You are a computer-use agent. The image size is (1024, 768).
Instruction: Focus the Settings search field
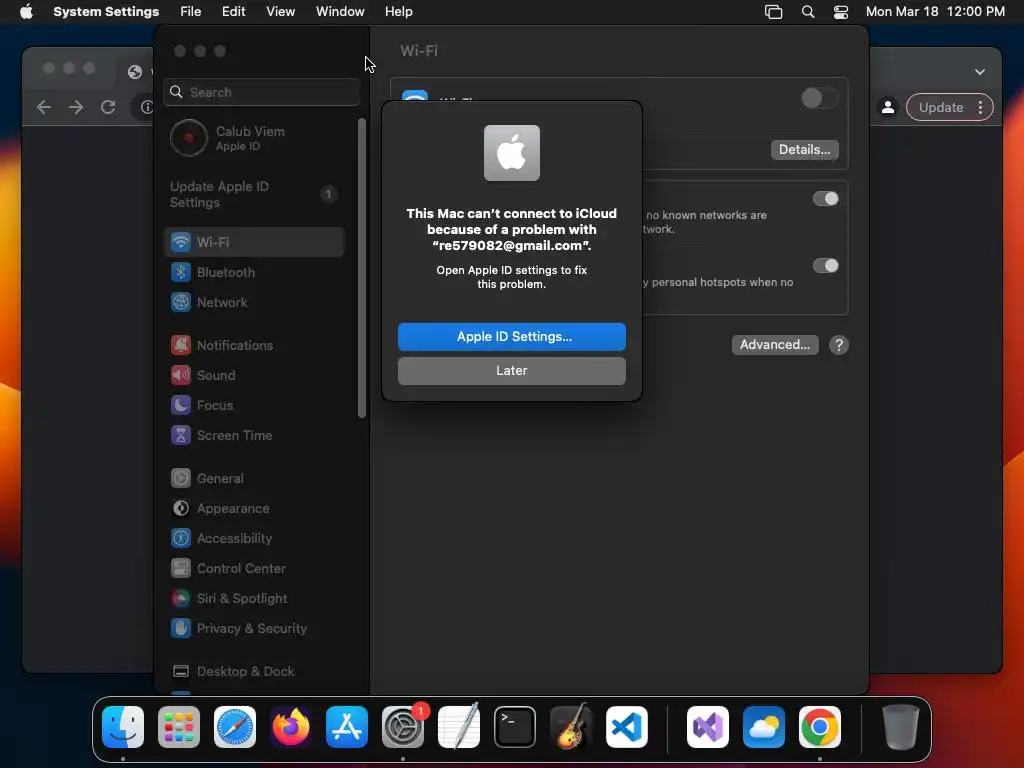click(x=262, y=92)
